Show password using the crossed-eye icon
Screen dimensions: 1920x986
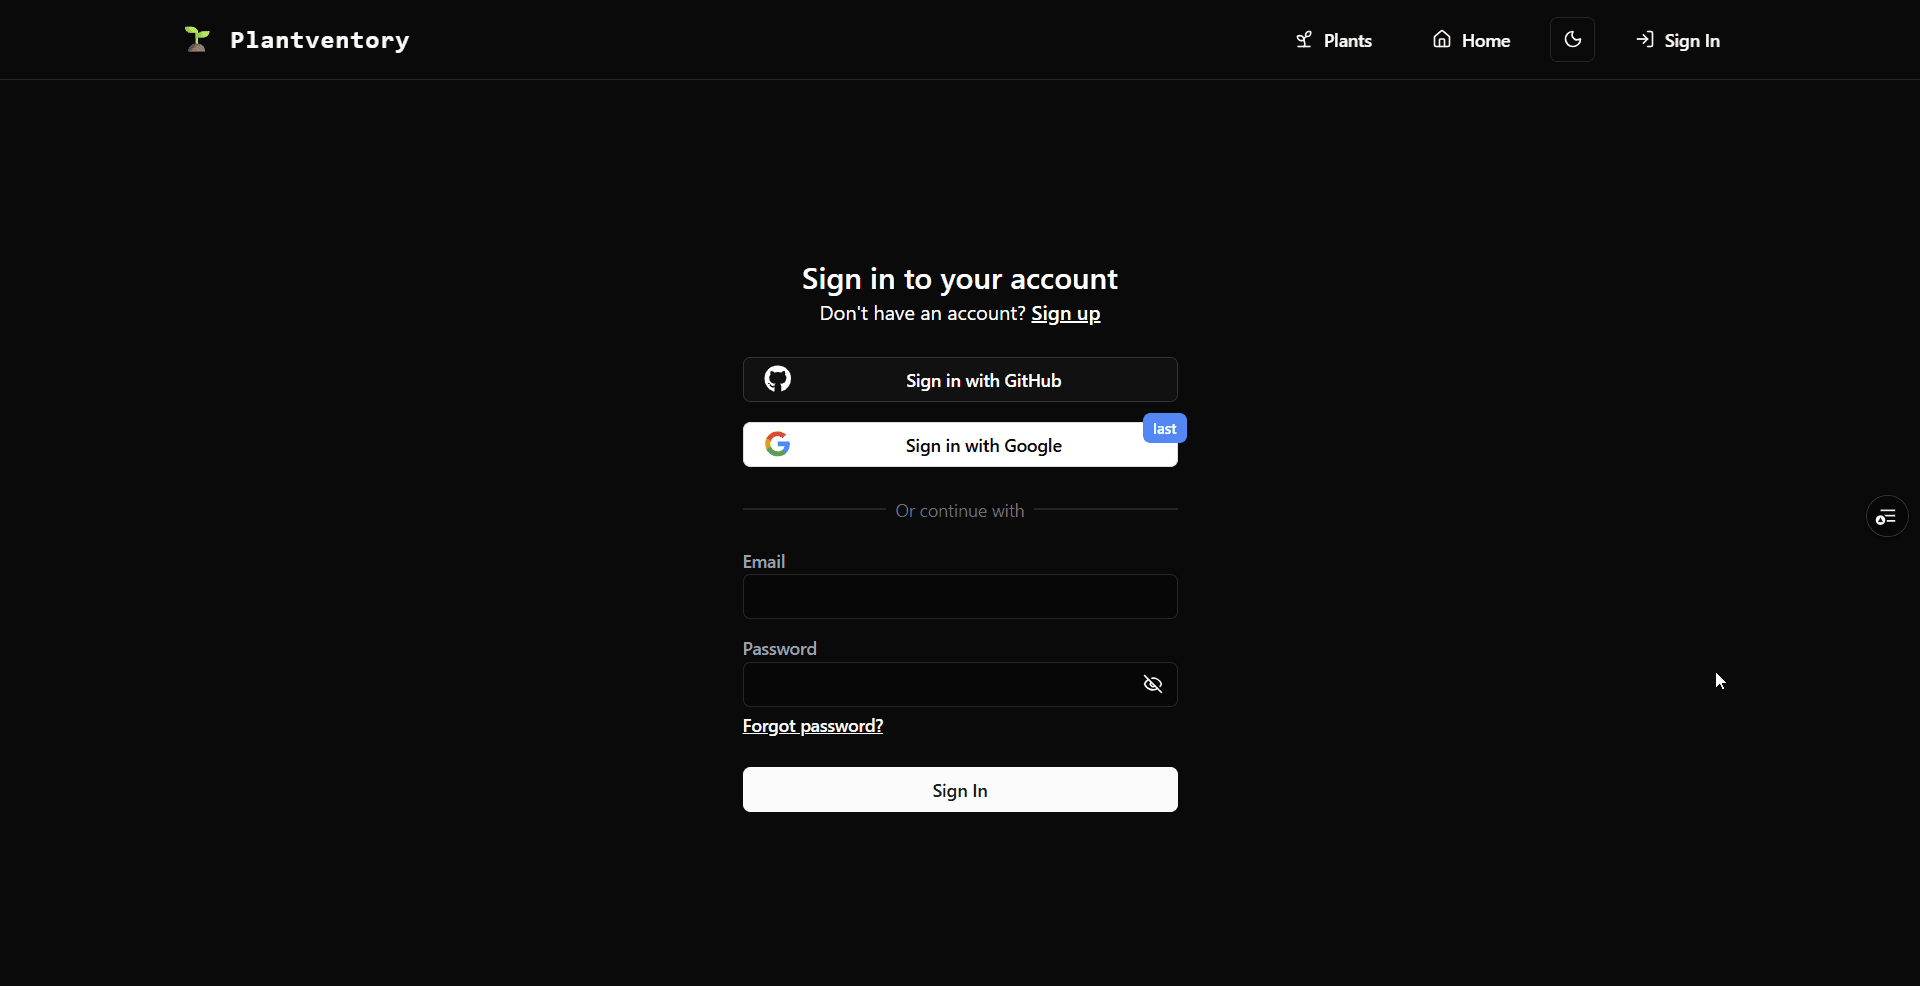[1152, 685]
